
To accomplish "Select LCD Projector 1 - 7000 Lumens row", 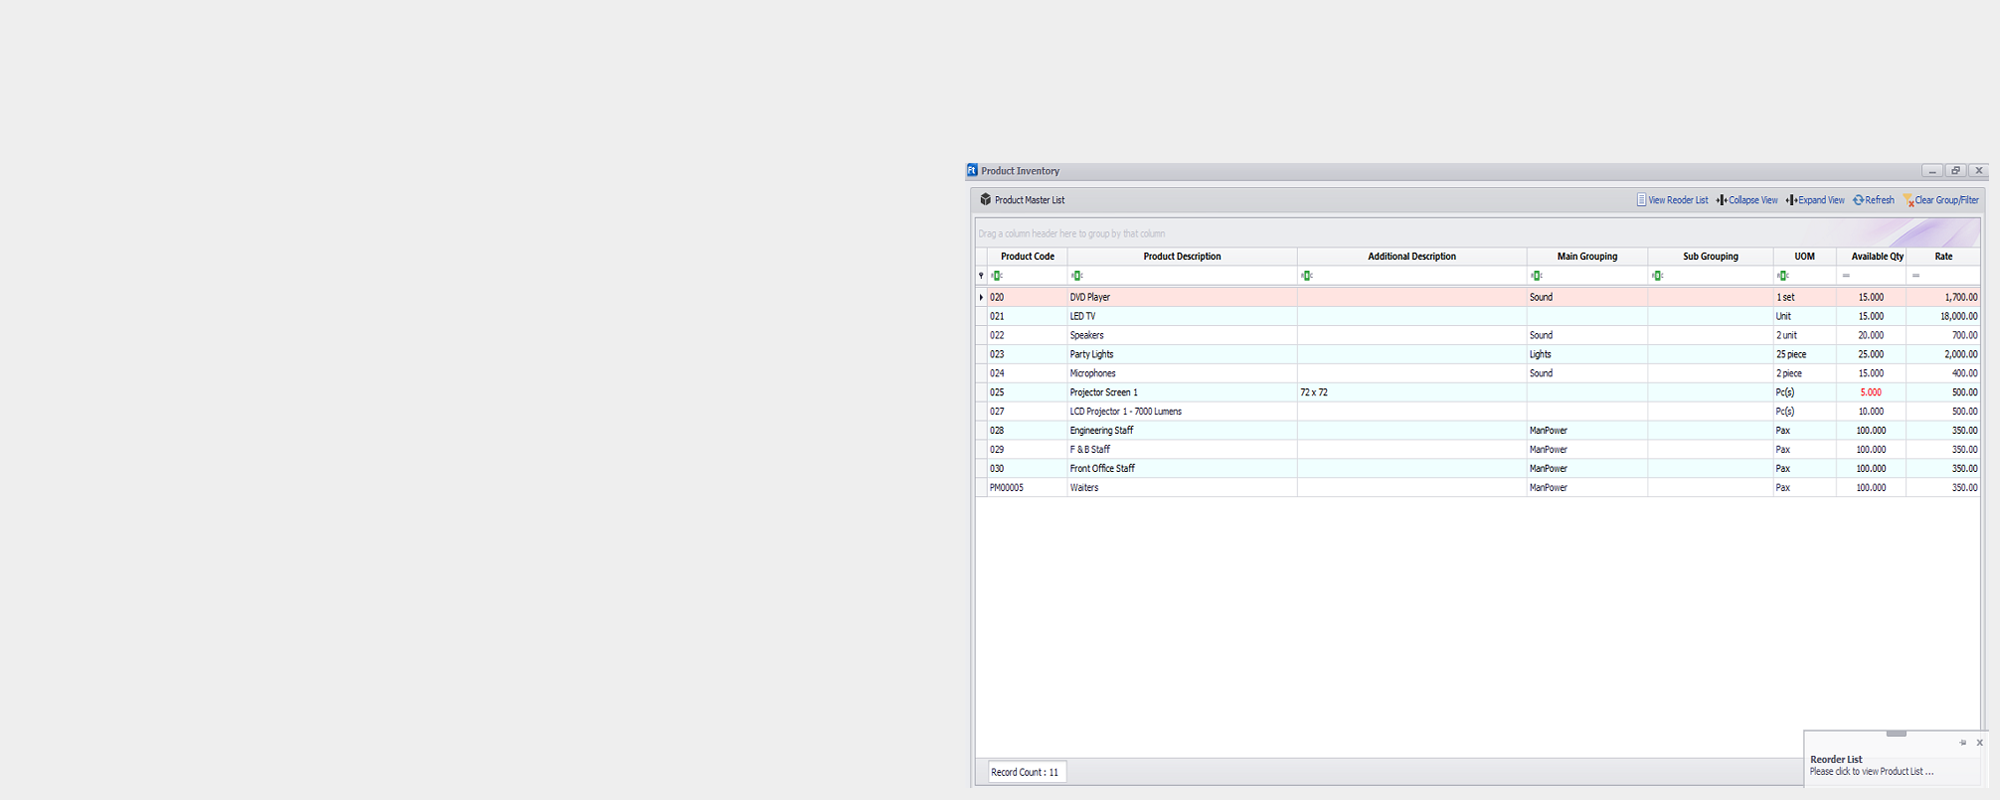I will click(1478, 411).
